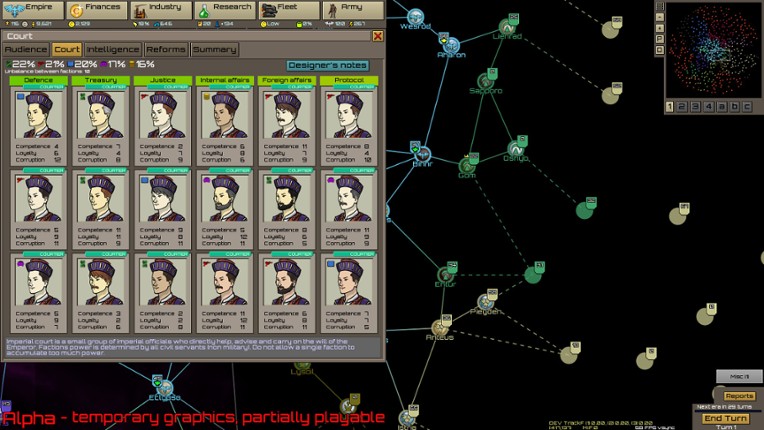Screen dimensions: 764x430
Task: Open the Empire menu
Action: pyautogui.click(x=32, y=10)
